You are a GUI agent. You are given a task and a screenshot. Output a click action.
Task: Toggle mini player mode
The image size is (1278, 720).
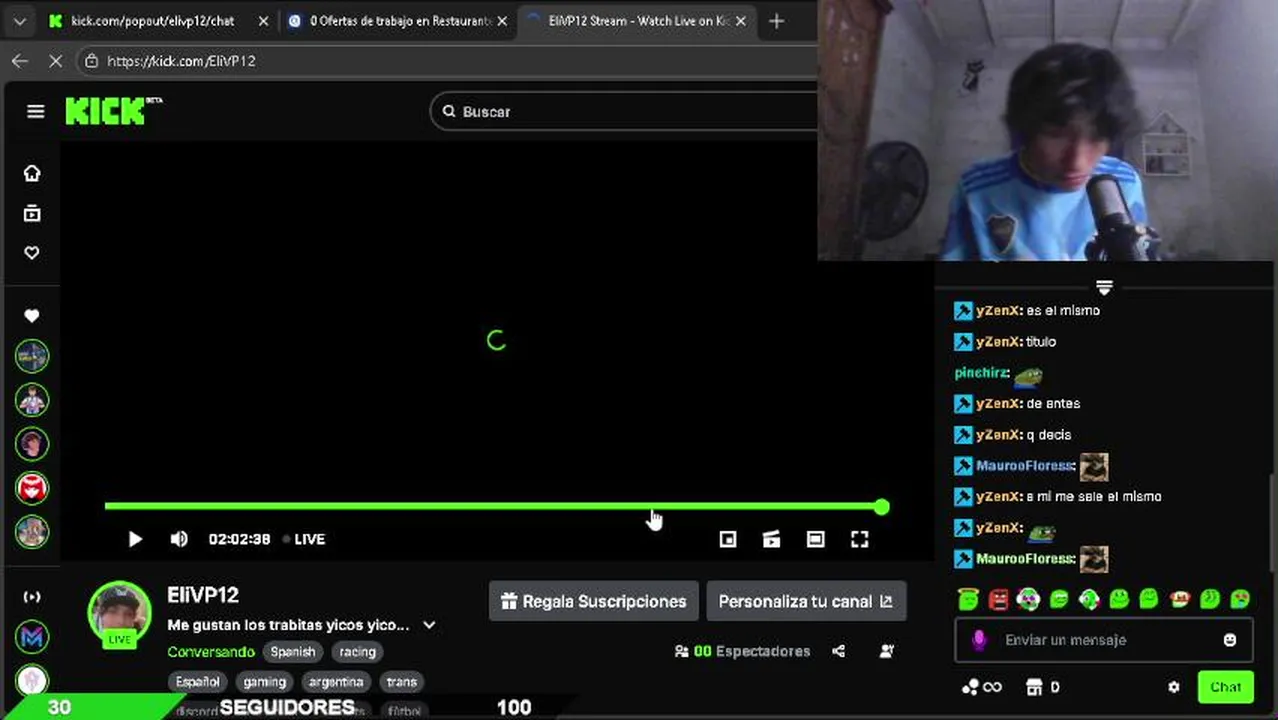(728, 539)
